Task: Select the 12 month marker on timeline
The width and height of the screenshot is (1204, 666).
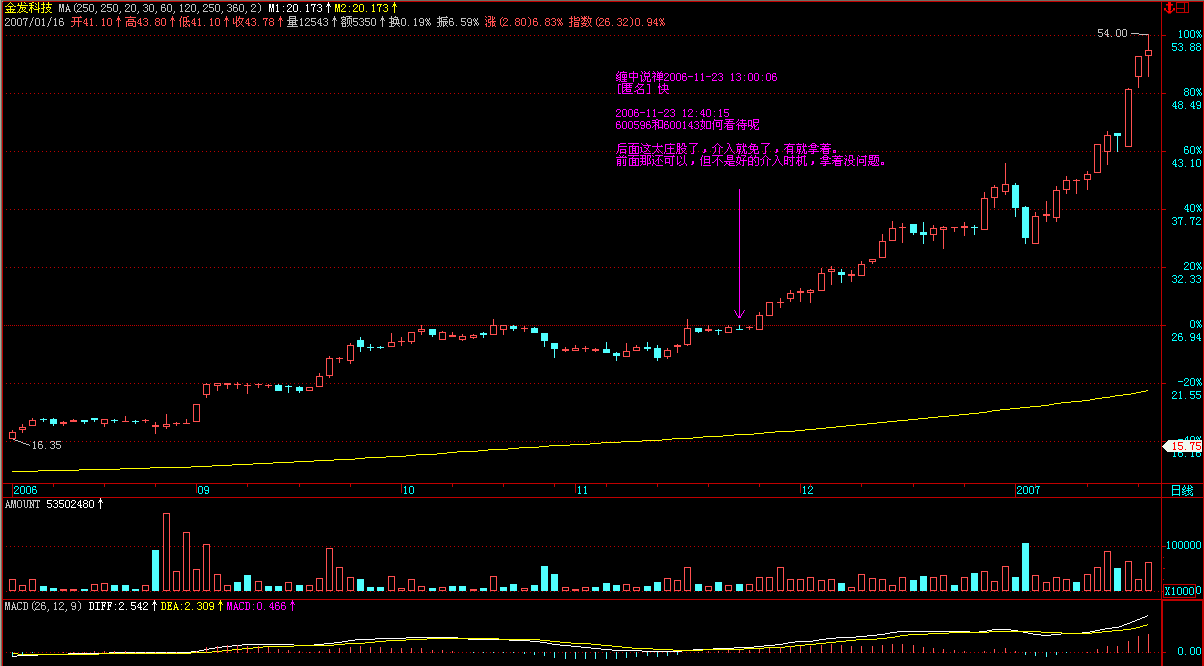Action: click(x=807, y=490)
